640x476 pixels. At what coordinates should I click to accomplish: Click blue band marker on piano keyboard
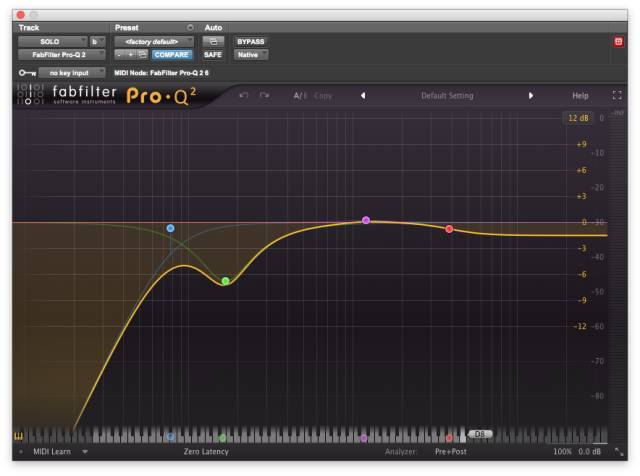(170, 437)
